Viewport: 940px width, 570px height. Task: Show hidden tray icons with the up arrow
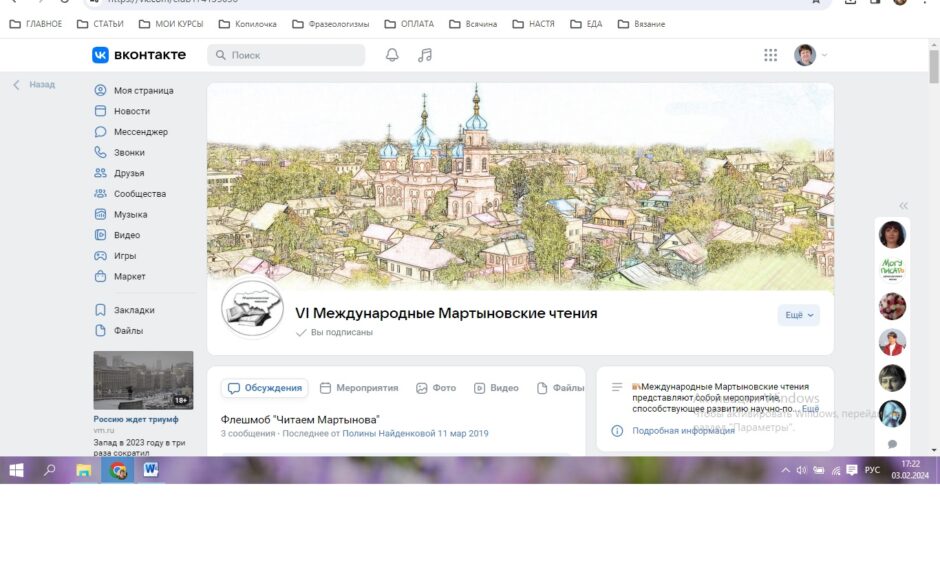(x=786, y=470)
